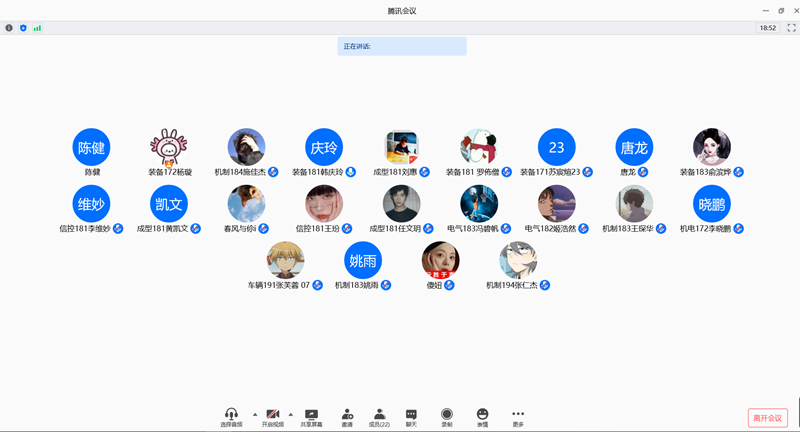Open the Chat (聊天) panel
This screenshot has width=800, height=432.
point(411,415)
